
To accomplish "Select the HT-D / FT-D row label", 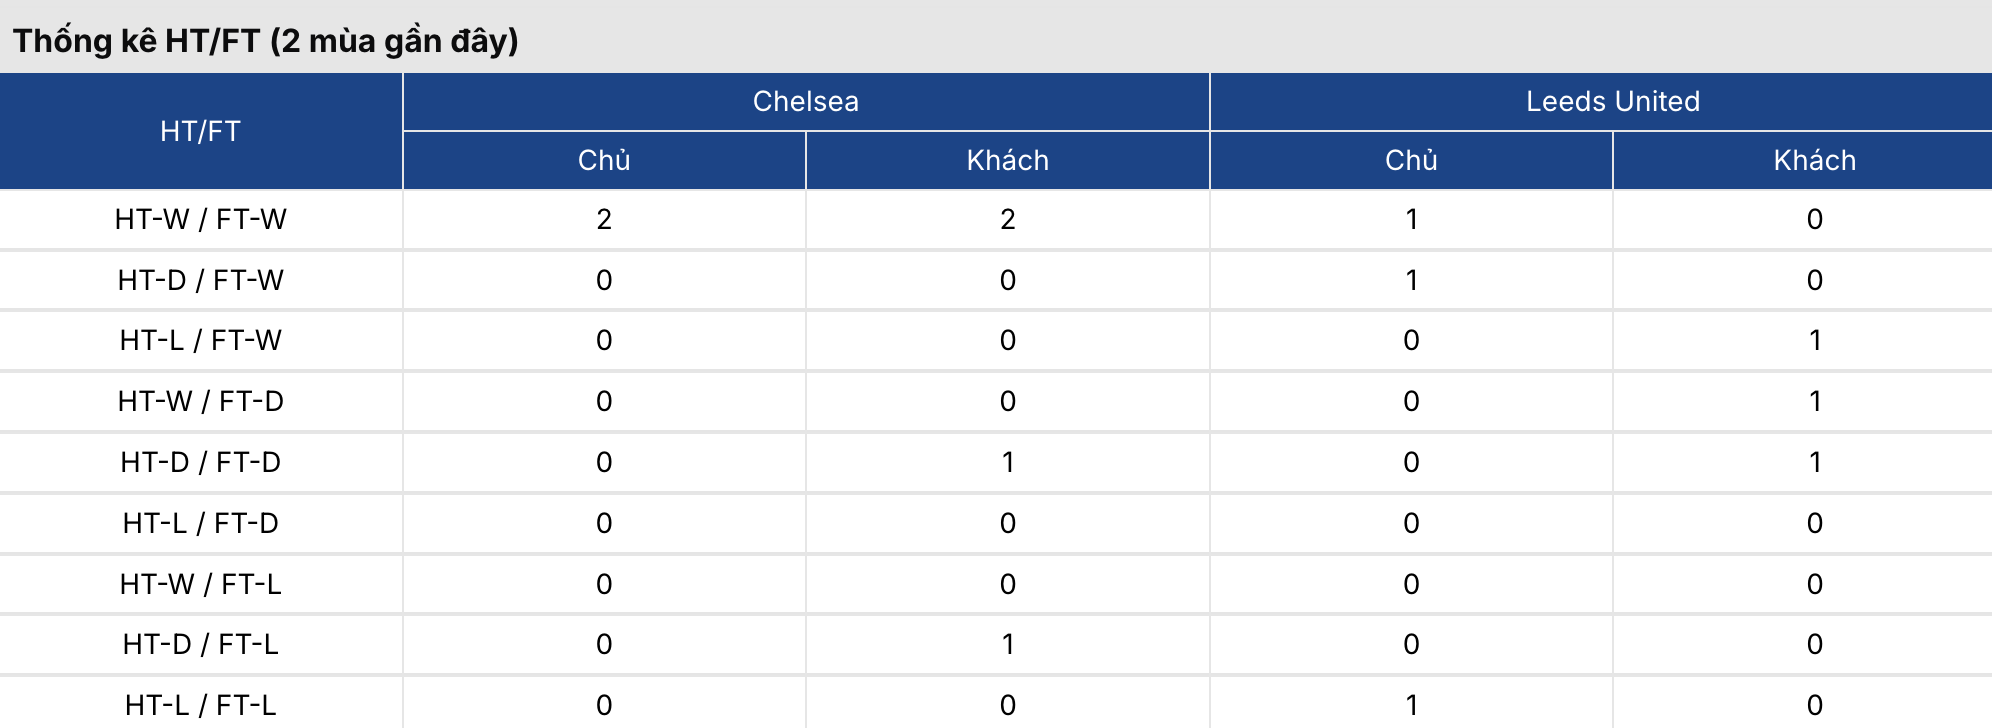I will (200, 462).
